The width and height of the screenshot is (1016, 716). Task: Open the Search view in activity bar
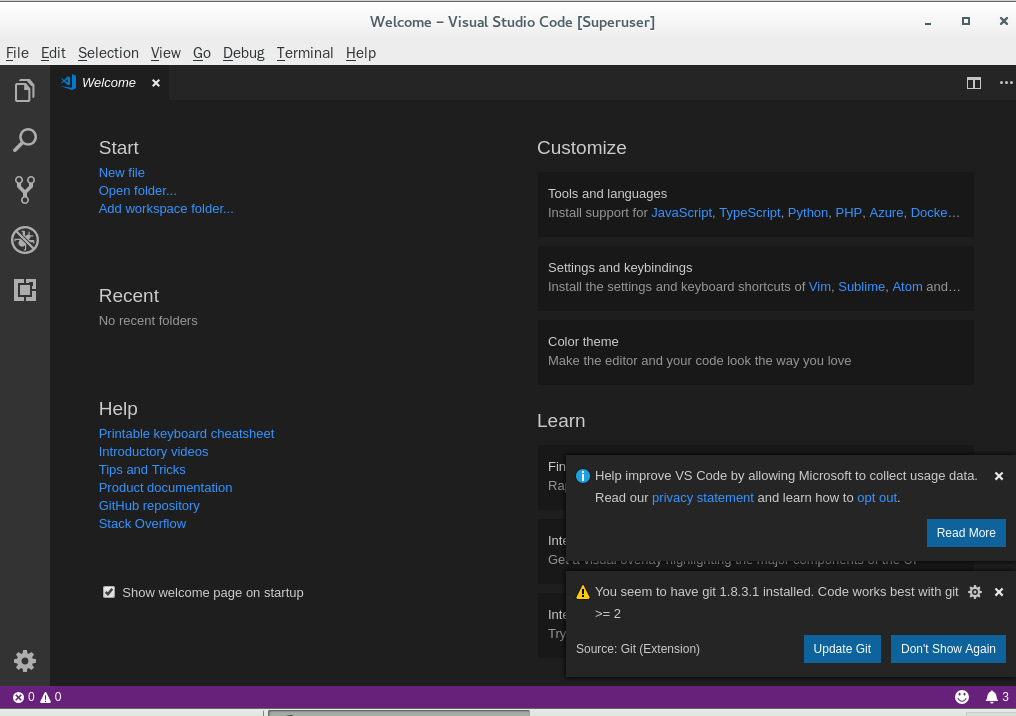(x=25, y=140)
